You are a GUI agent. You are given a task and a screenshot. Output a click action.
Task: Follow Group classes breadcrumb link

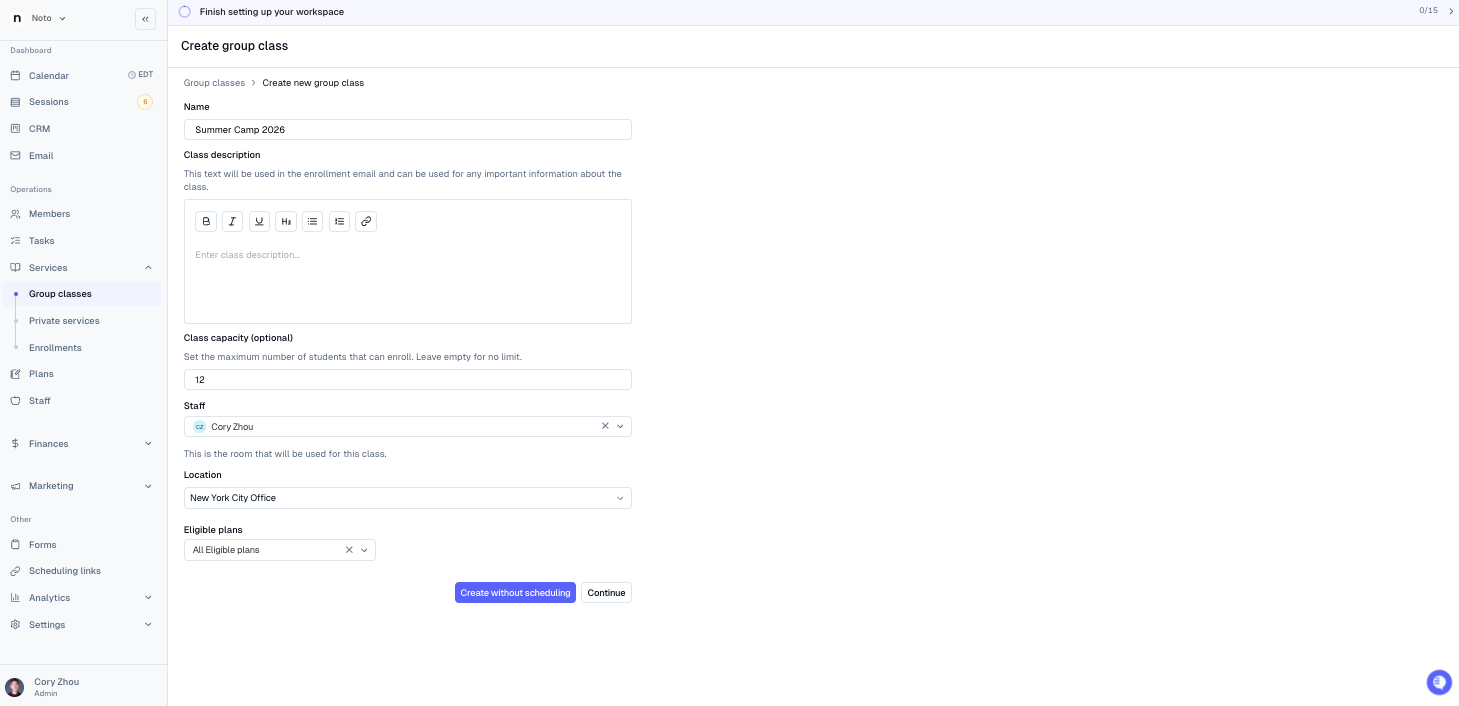click(214, 83)
